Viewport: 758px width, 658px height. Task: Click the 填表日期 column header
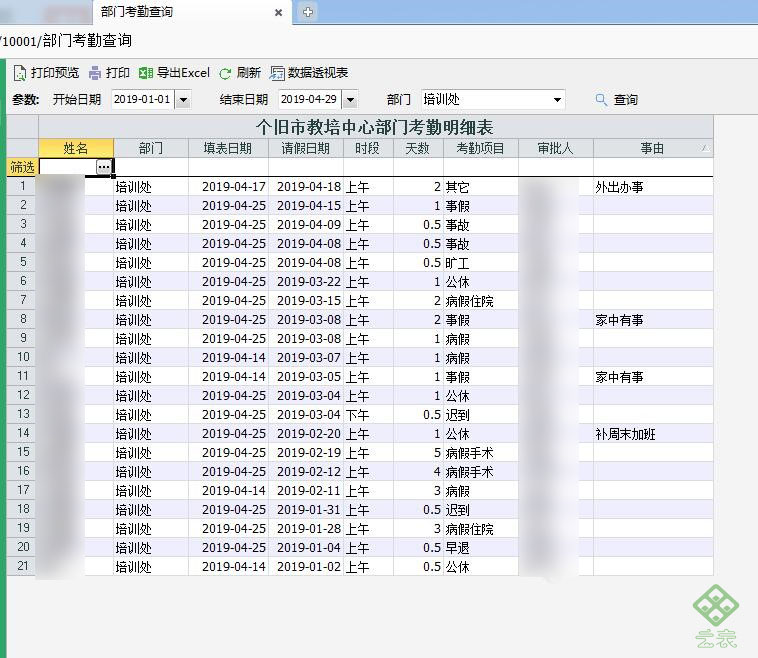tap(228, 148)
